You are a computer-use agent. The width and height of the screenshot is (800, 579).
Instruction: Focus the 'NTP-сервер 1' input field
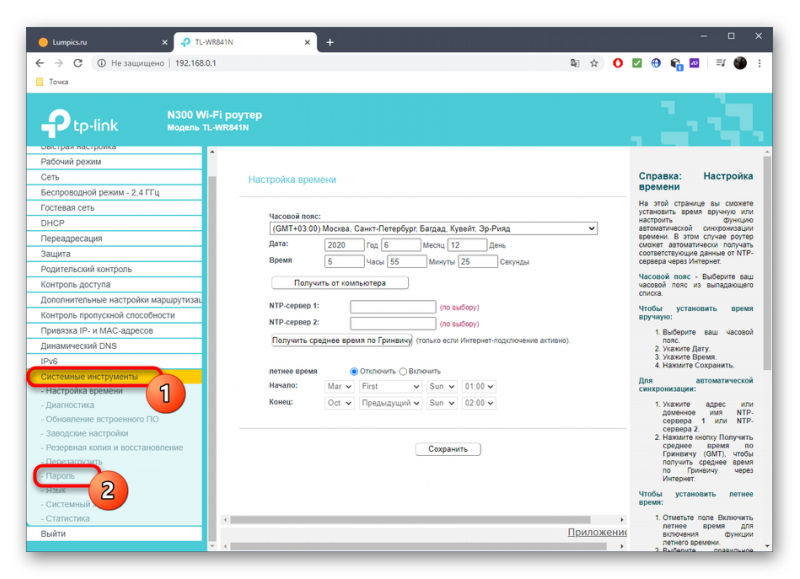[x=393, y=307]
